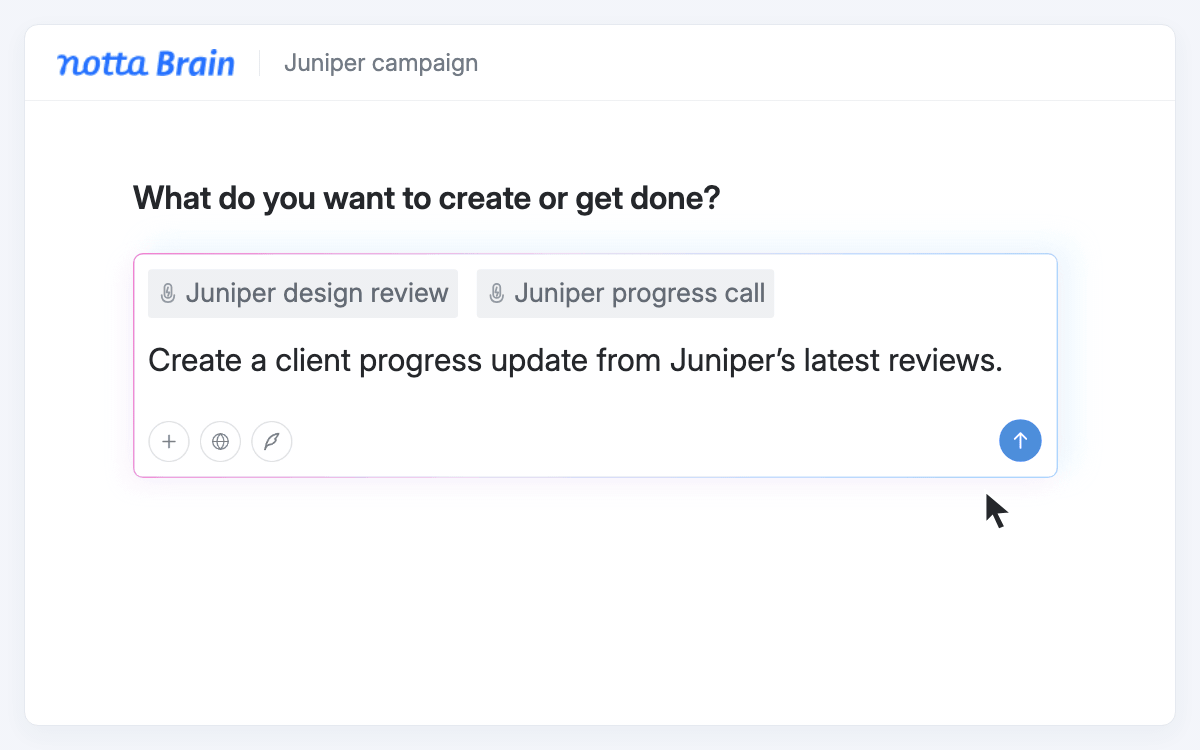Open the notta Brain logo
The width and height of the screenshot is (1200, 750).
[146, 63]
